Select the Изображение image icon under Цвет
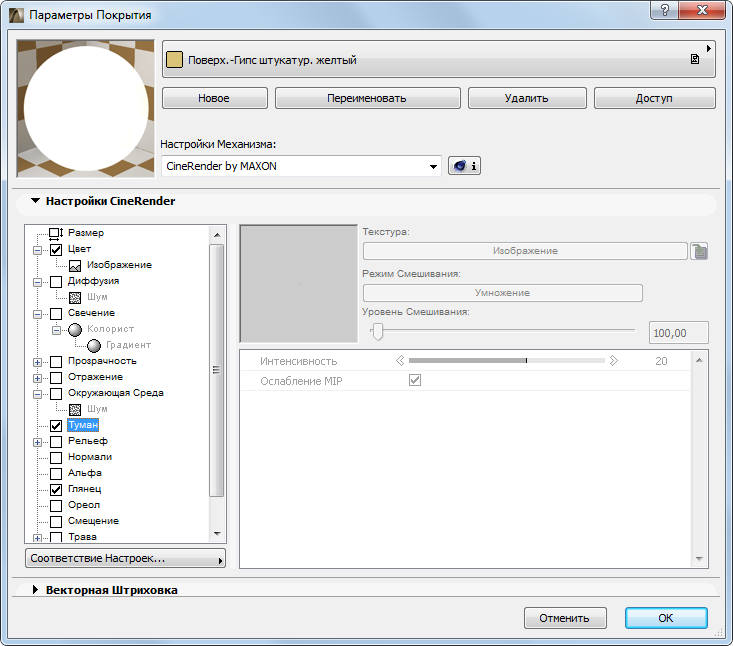The image size is (733, 646). click(75, 266)
